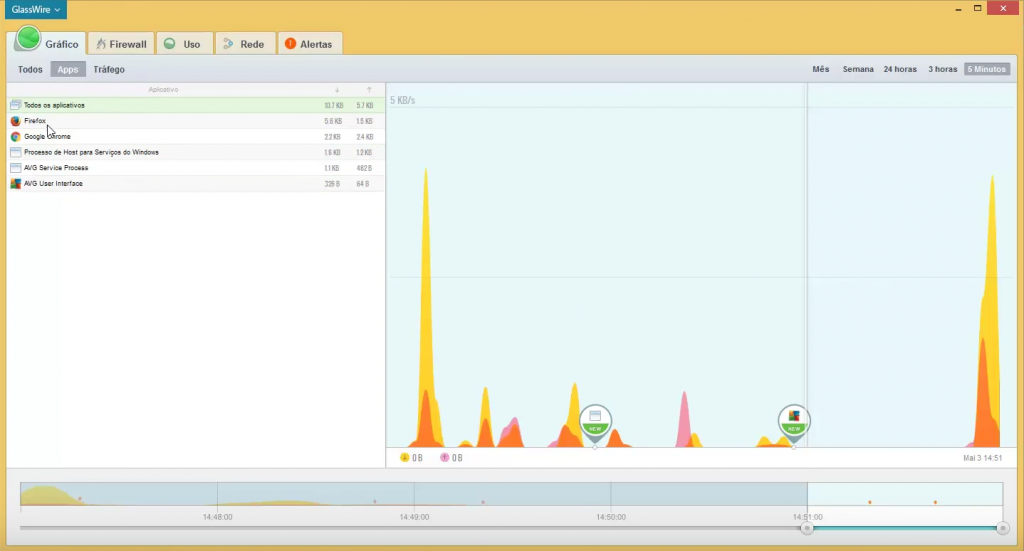Click Firefox's 5.6 KB download value
This screenshot has width=1024, height=551.
point(333,121)
